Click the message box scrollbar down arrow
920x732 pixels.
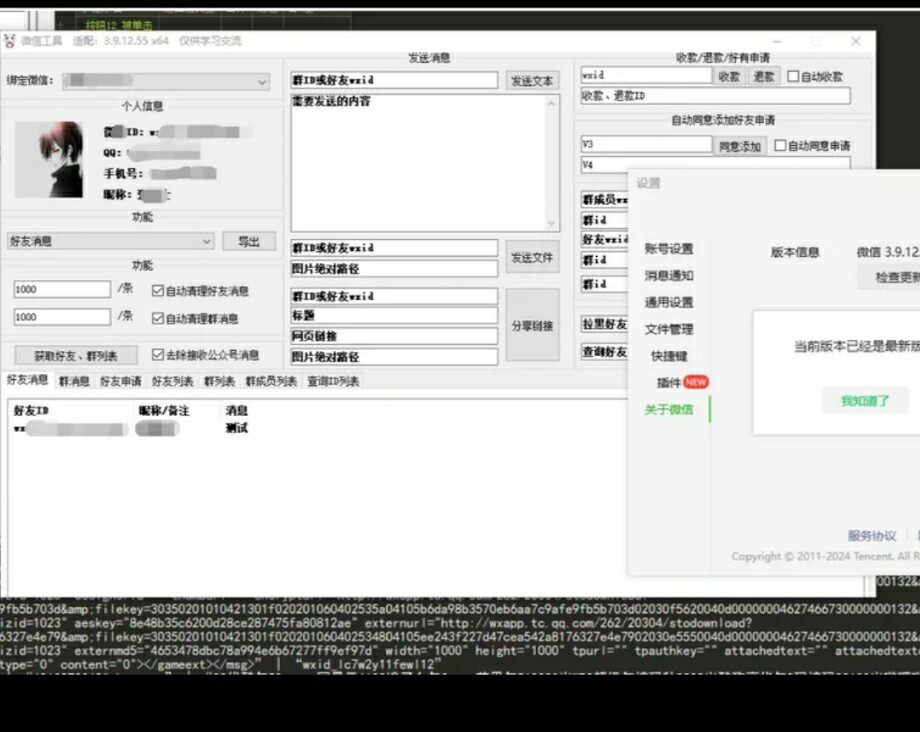552,223
